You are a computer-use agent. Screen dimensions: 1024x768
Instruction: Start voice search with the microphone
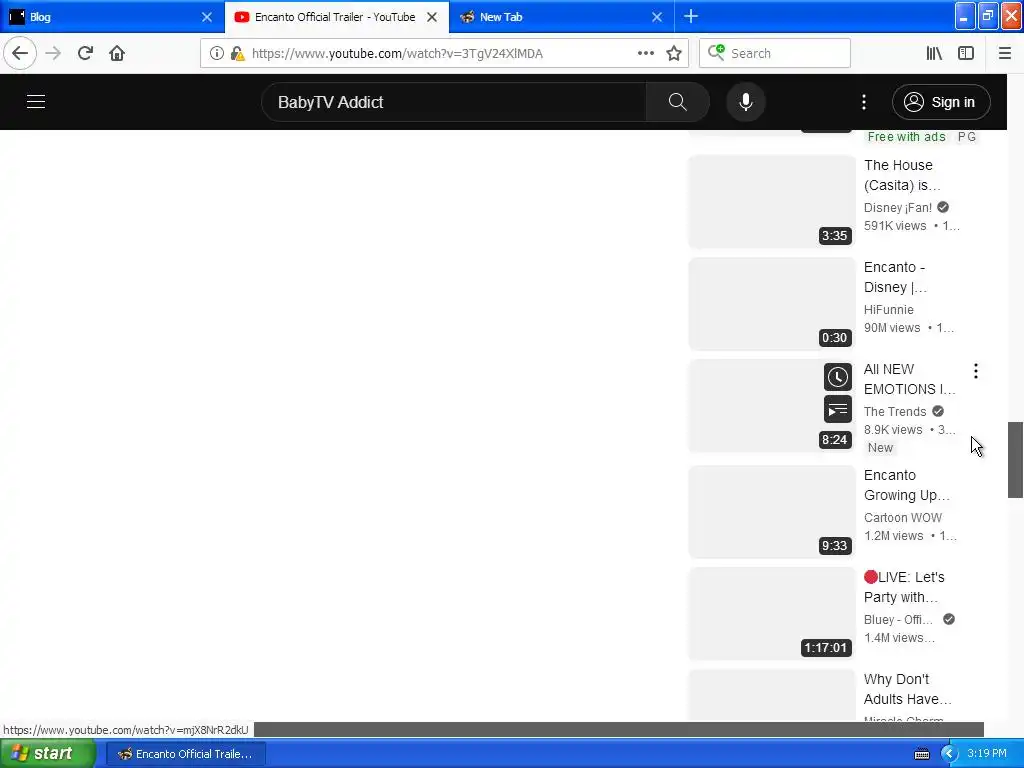point(746,102)
